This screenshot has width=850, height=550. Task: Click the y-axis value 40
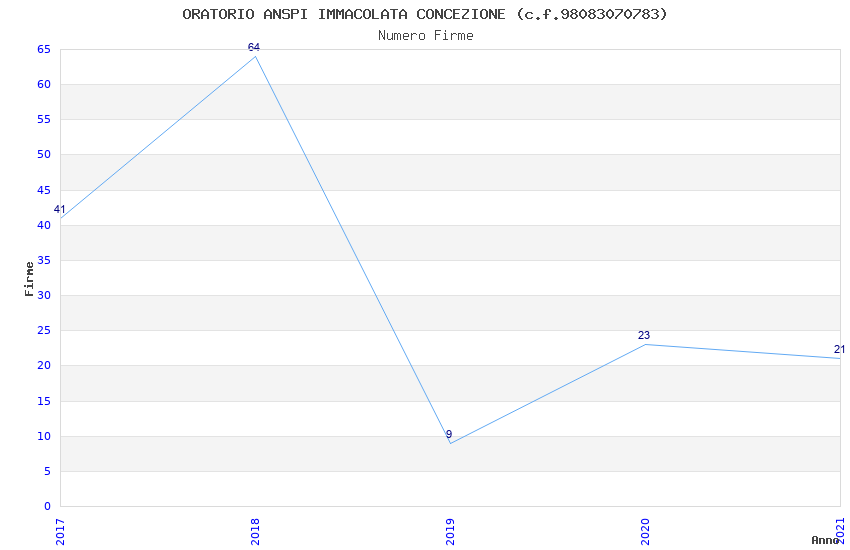click(x=44, y=225)
